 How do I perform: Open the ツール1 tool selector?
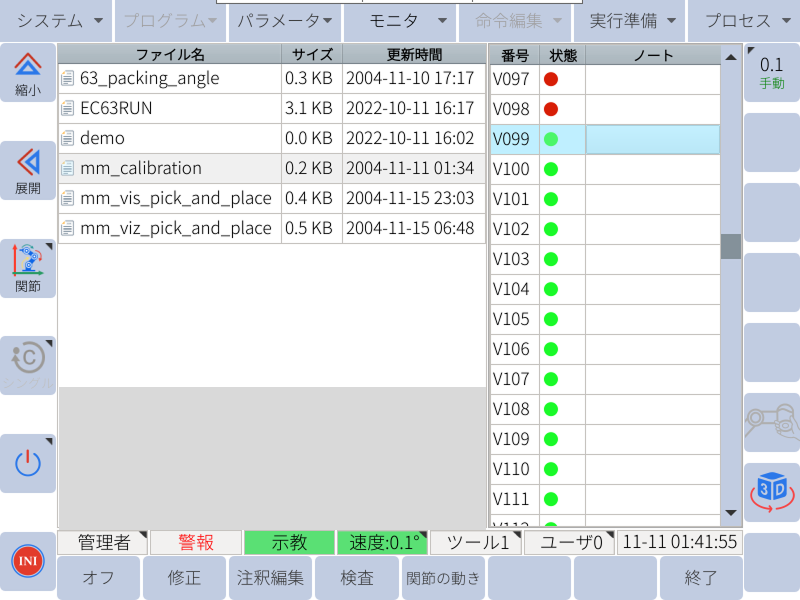pyautogui.click(x=476, y=542)
